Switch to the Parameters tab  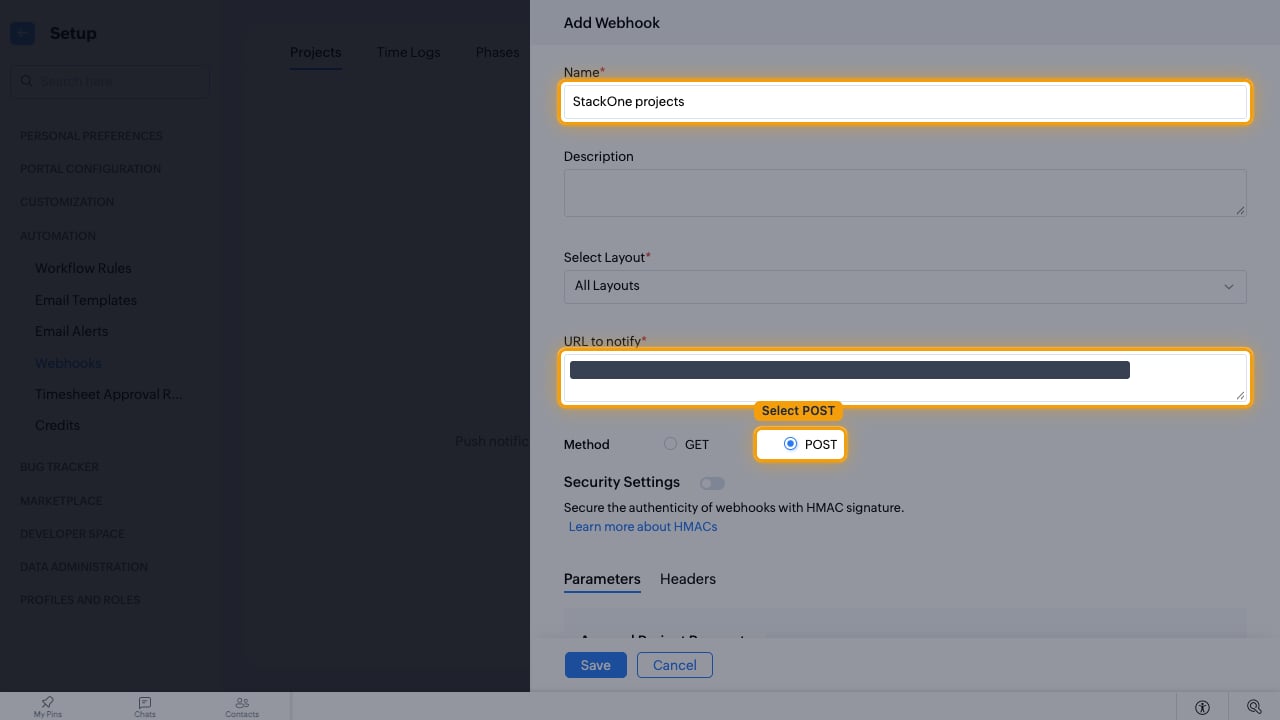(x=602, y=579)
